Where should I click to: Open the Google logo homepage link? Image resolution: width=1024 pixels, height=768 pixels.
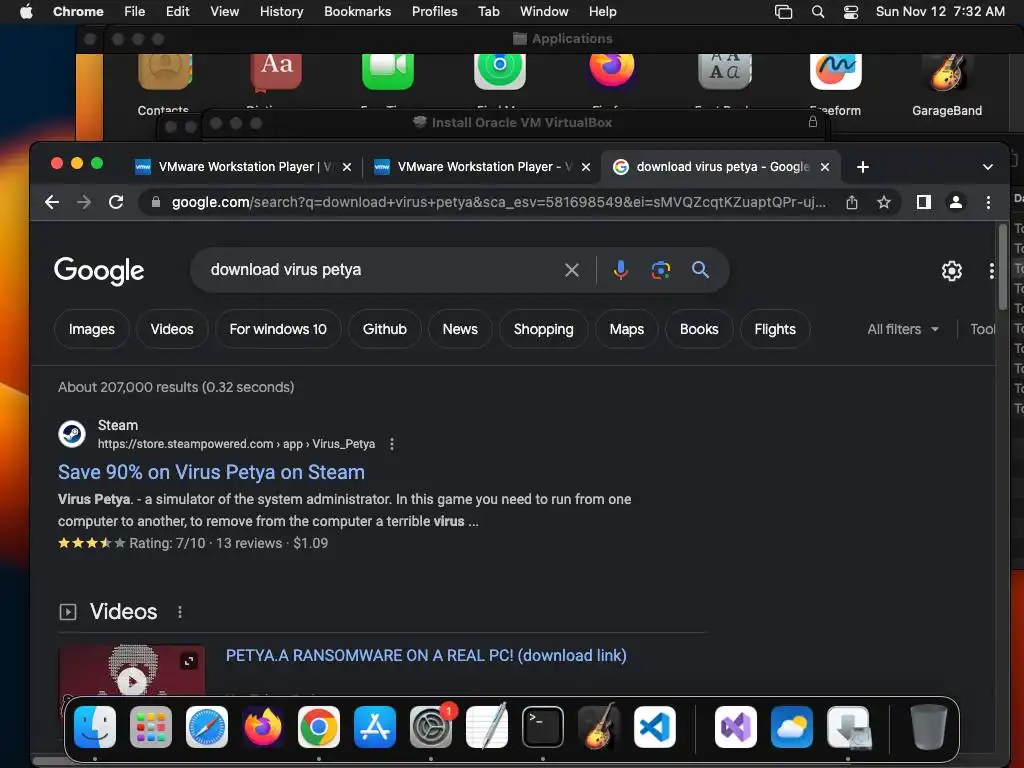click(x=99, y=270)
